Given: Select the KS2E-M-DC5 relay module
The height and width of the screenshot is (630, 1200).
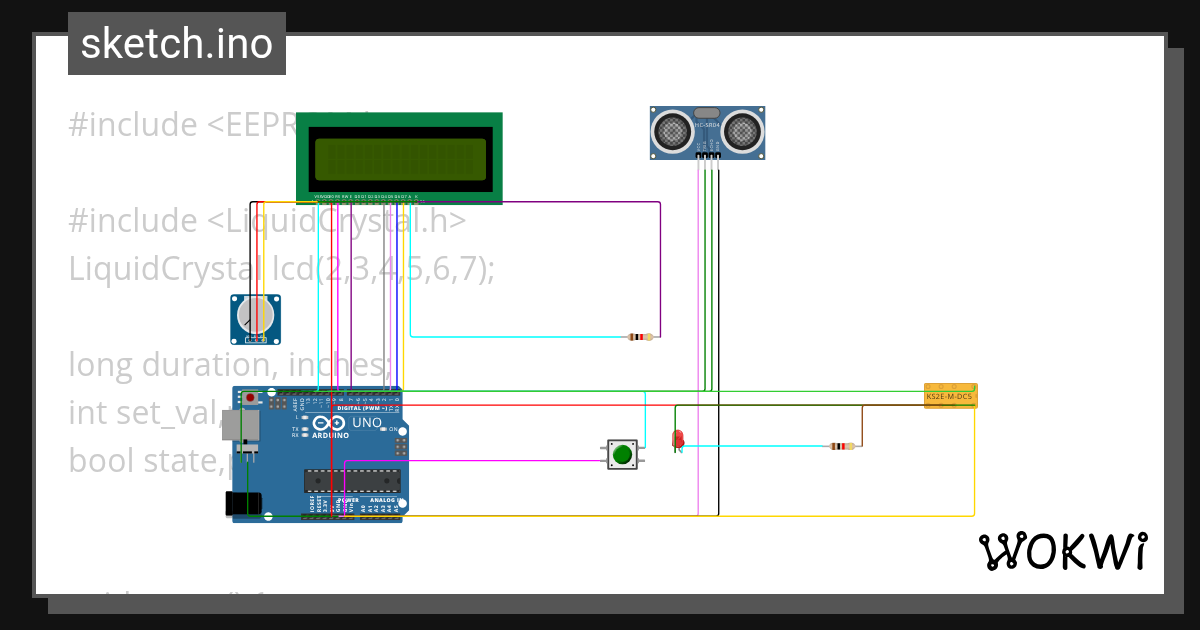Looking at the screenshot, I should pos(950,395).
